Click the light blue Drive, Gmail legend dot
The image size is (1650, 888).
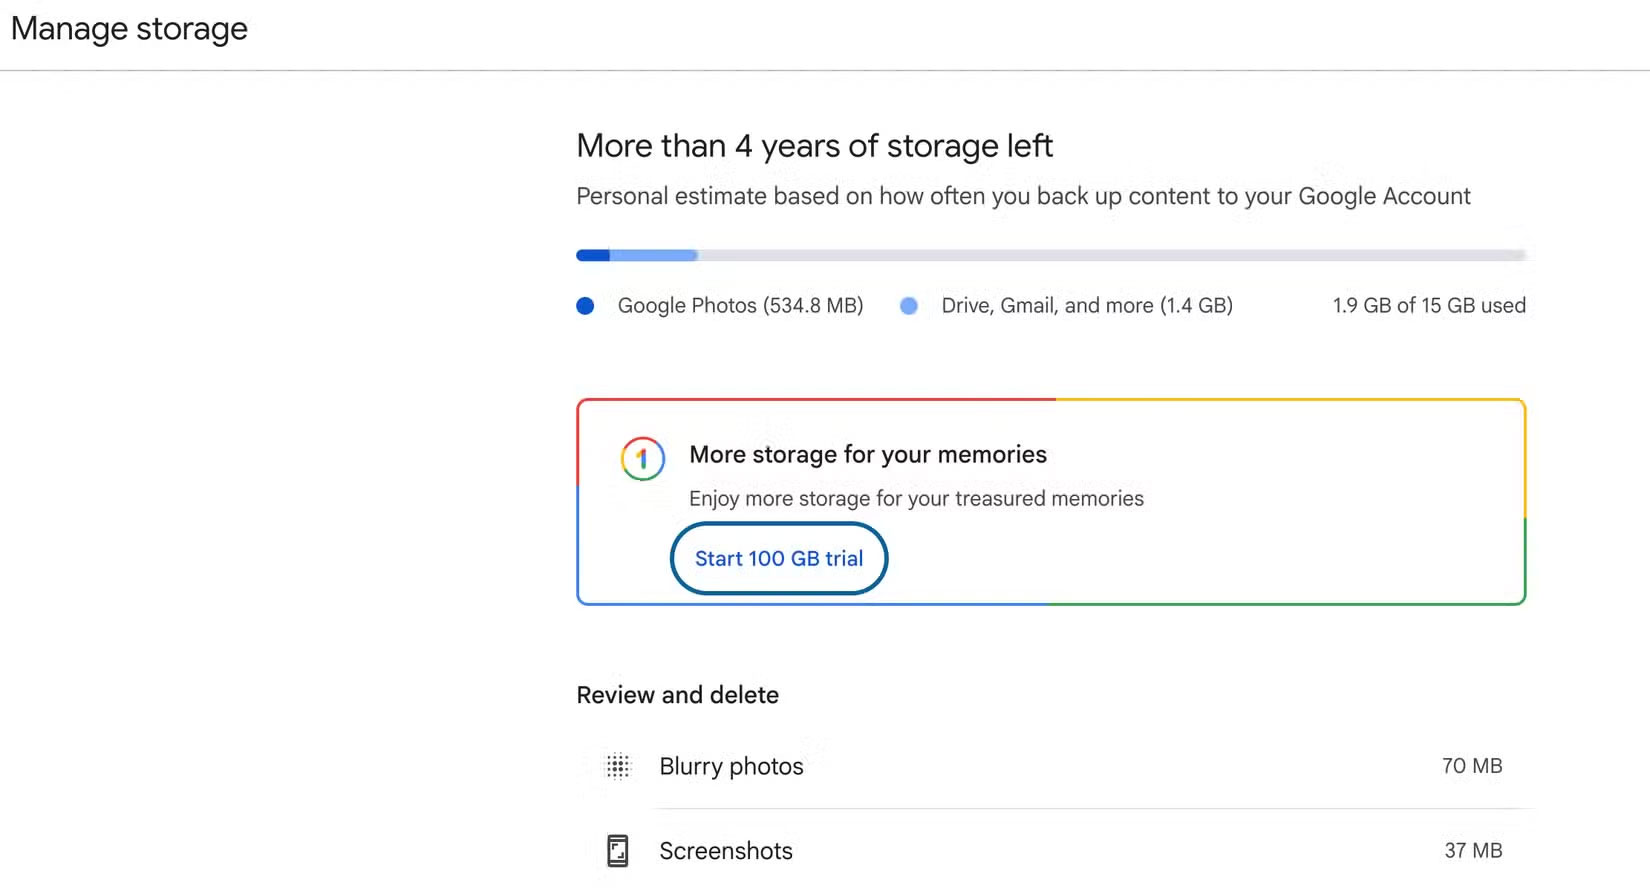click(x=909, y=306)
